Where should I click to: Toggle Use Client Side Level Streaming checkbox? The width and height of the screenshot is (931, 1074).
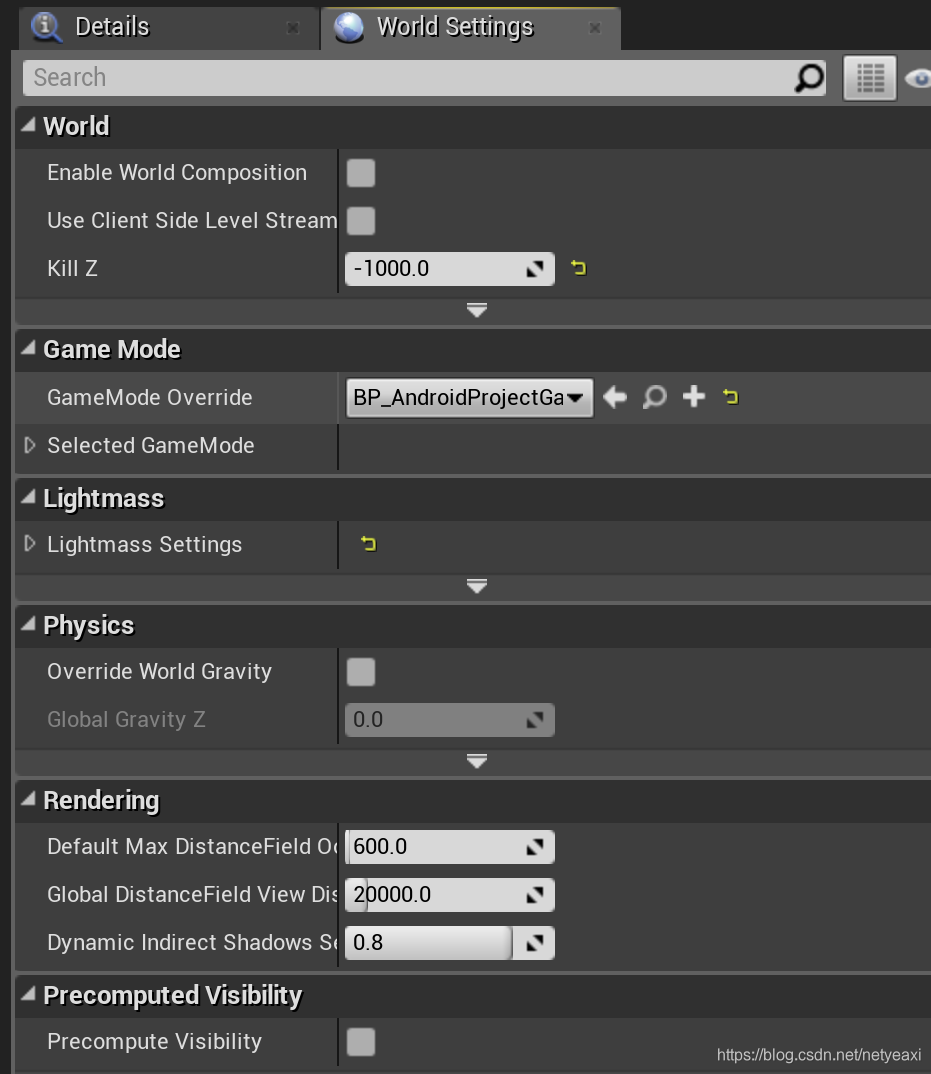click(361, 221)
